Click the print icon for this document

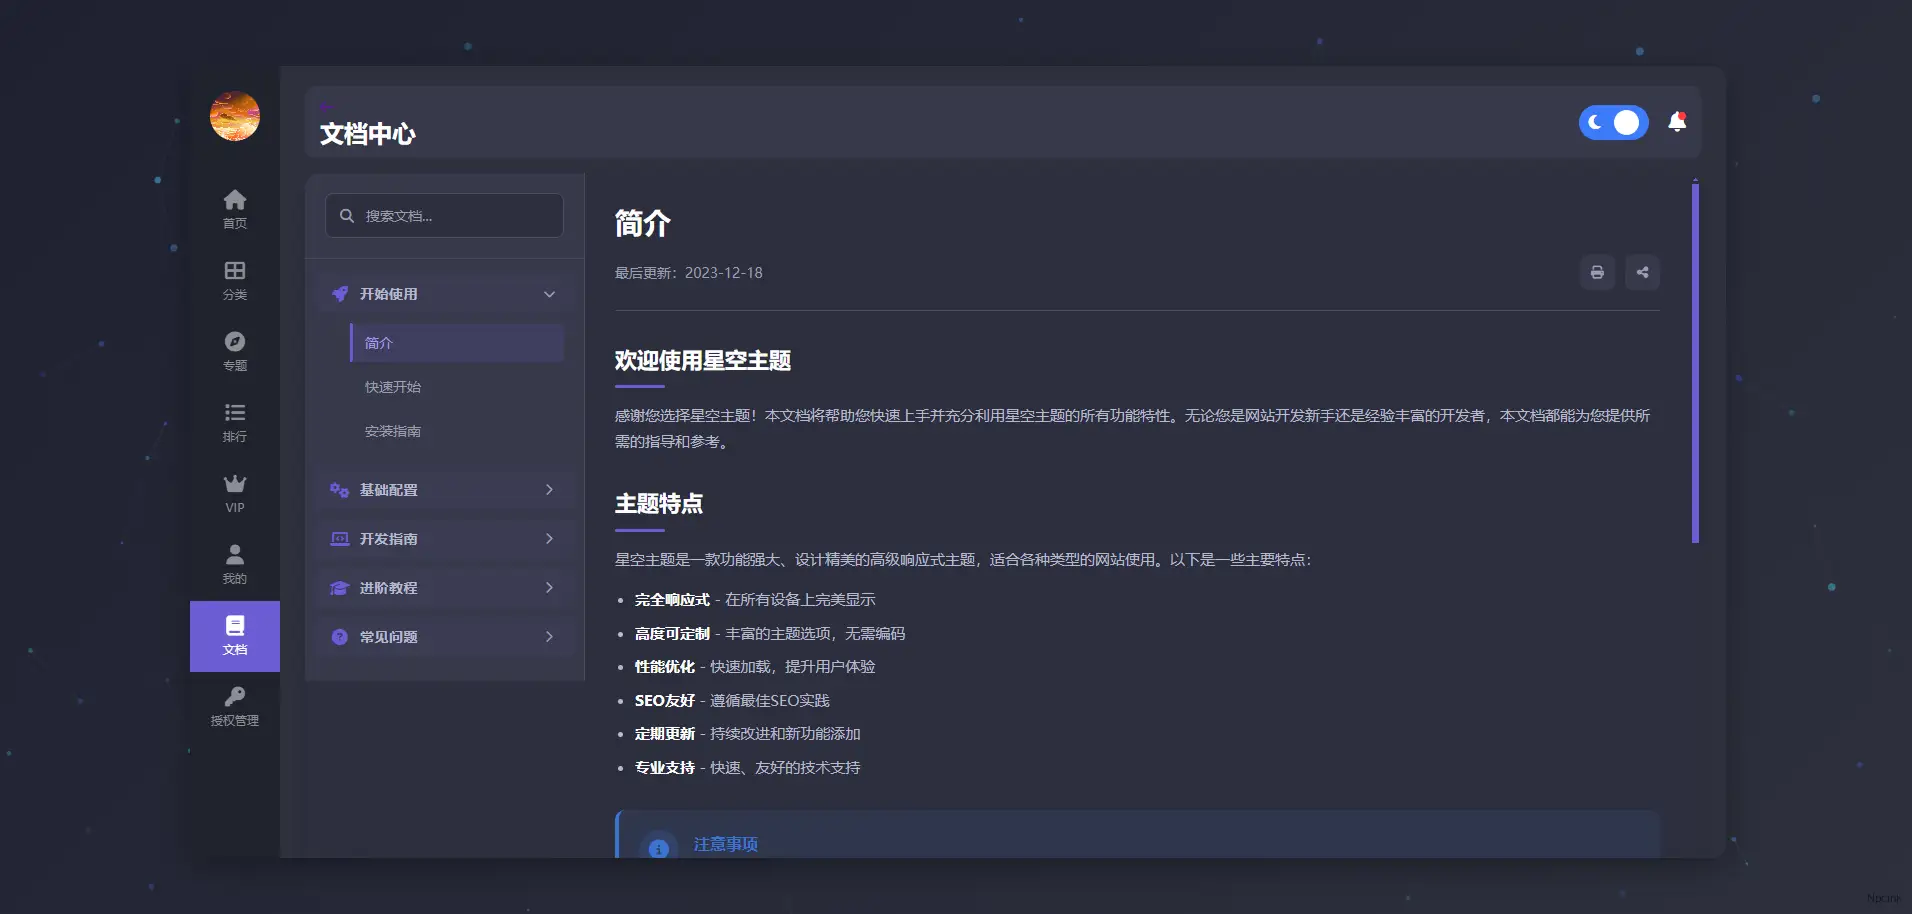1597,272
